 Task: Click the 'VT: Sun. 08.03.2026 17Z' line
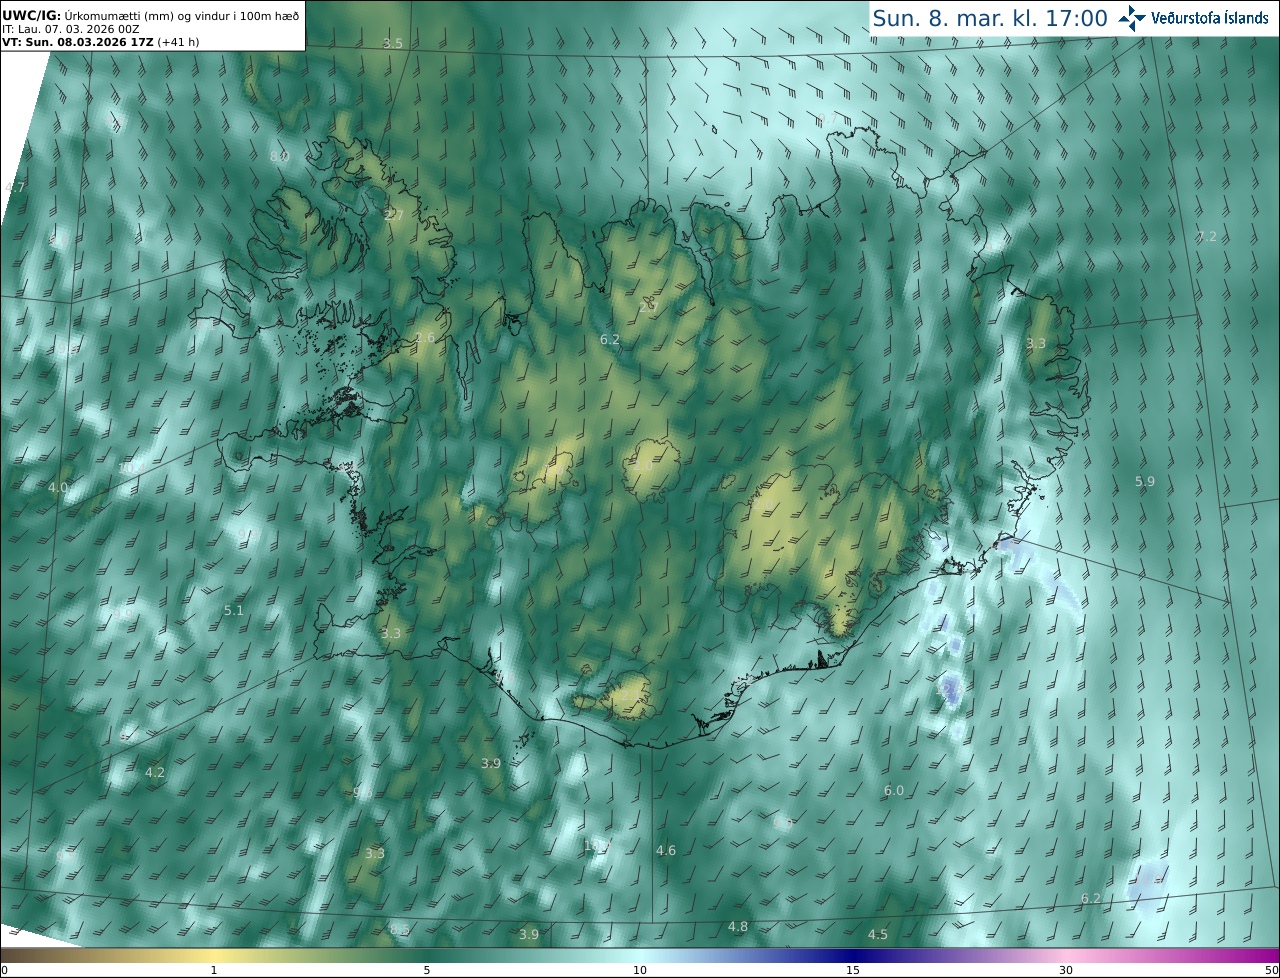pyautogui.click(x=77, y=43)
